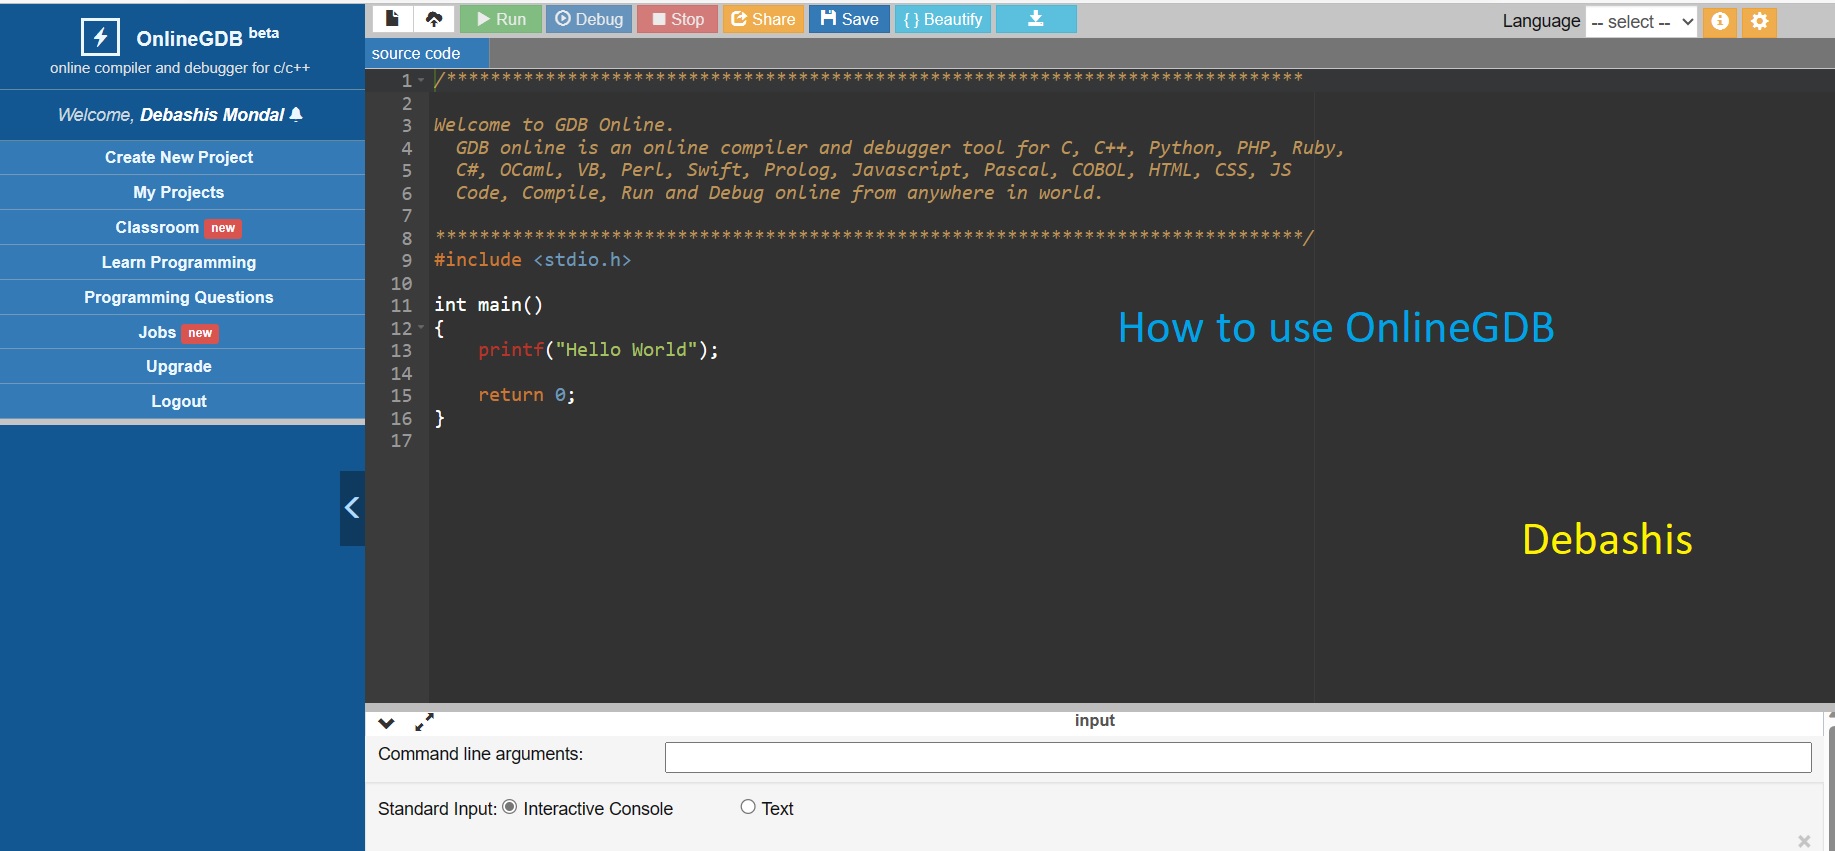Open My Projects in the sidebar
Viewport: 1835px width, 851px height.
[x=179, y=192]
